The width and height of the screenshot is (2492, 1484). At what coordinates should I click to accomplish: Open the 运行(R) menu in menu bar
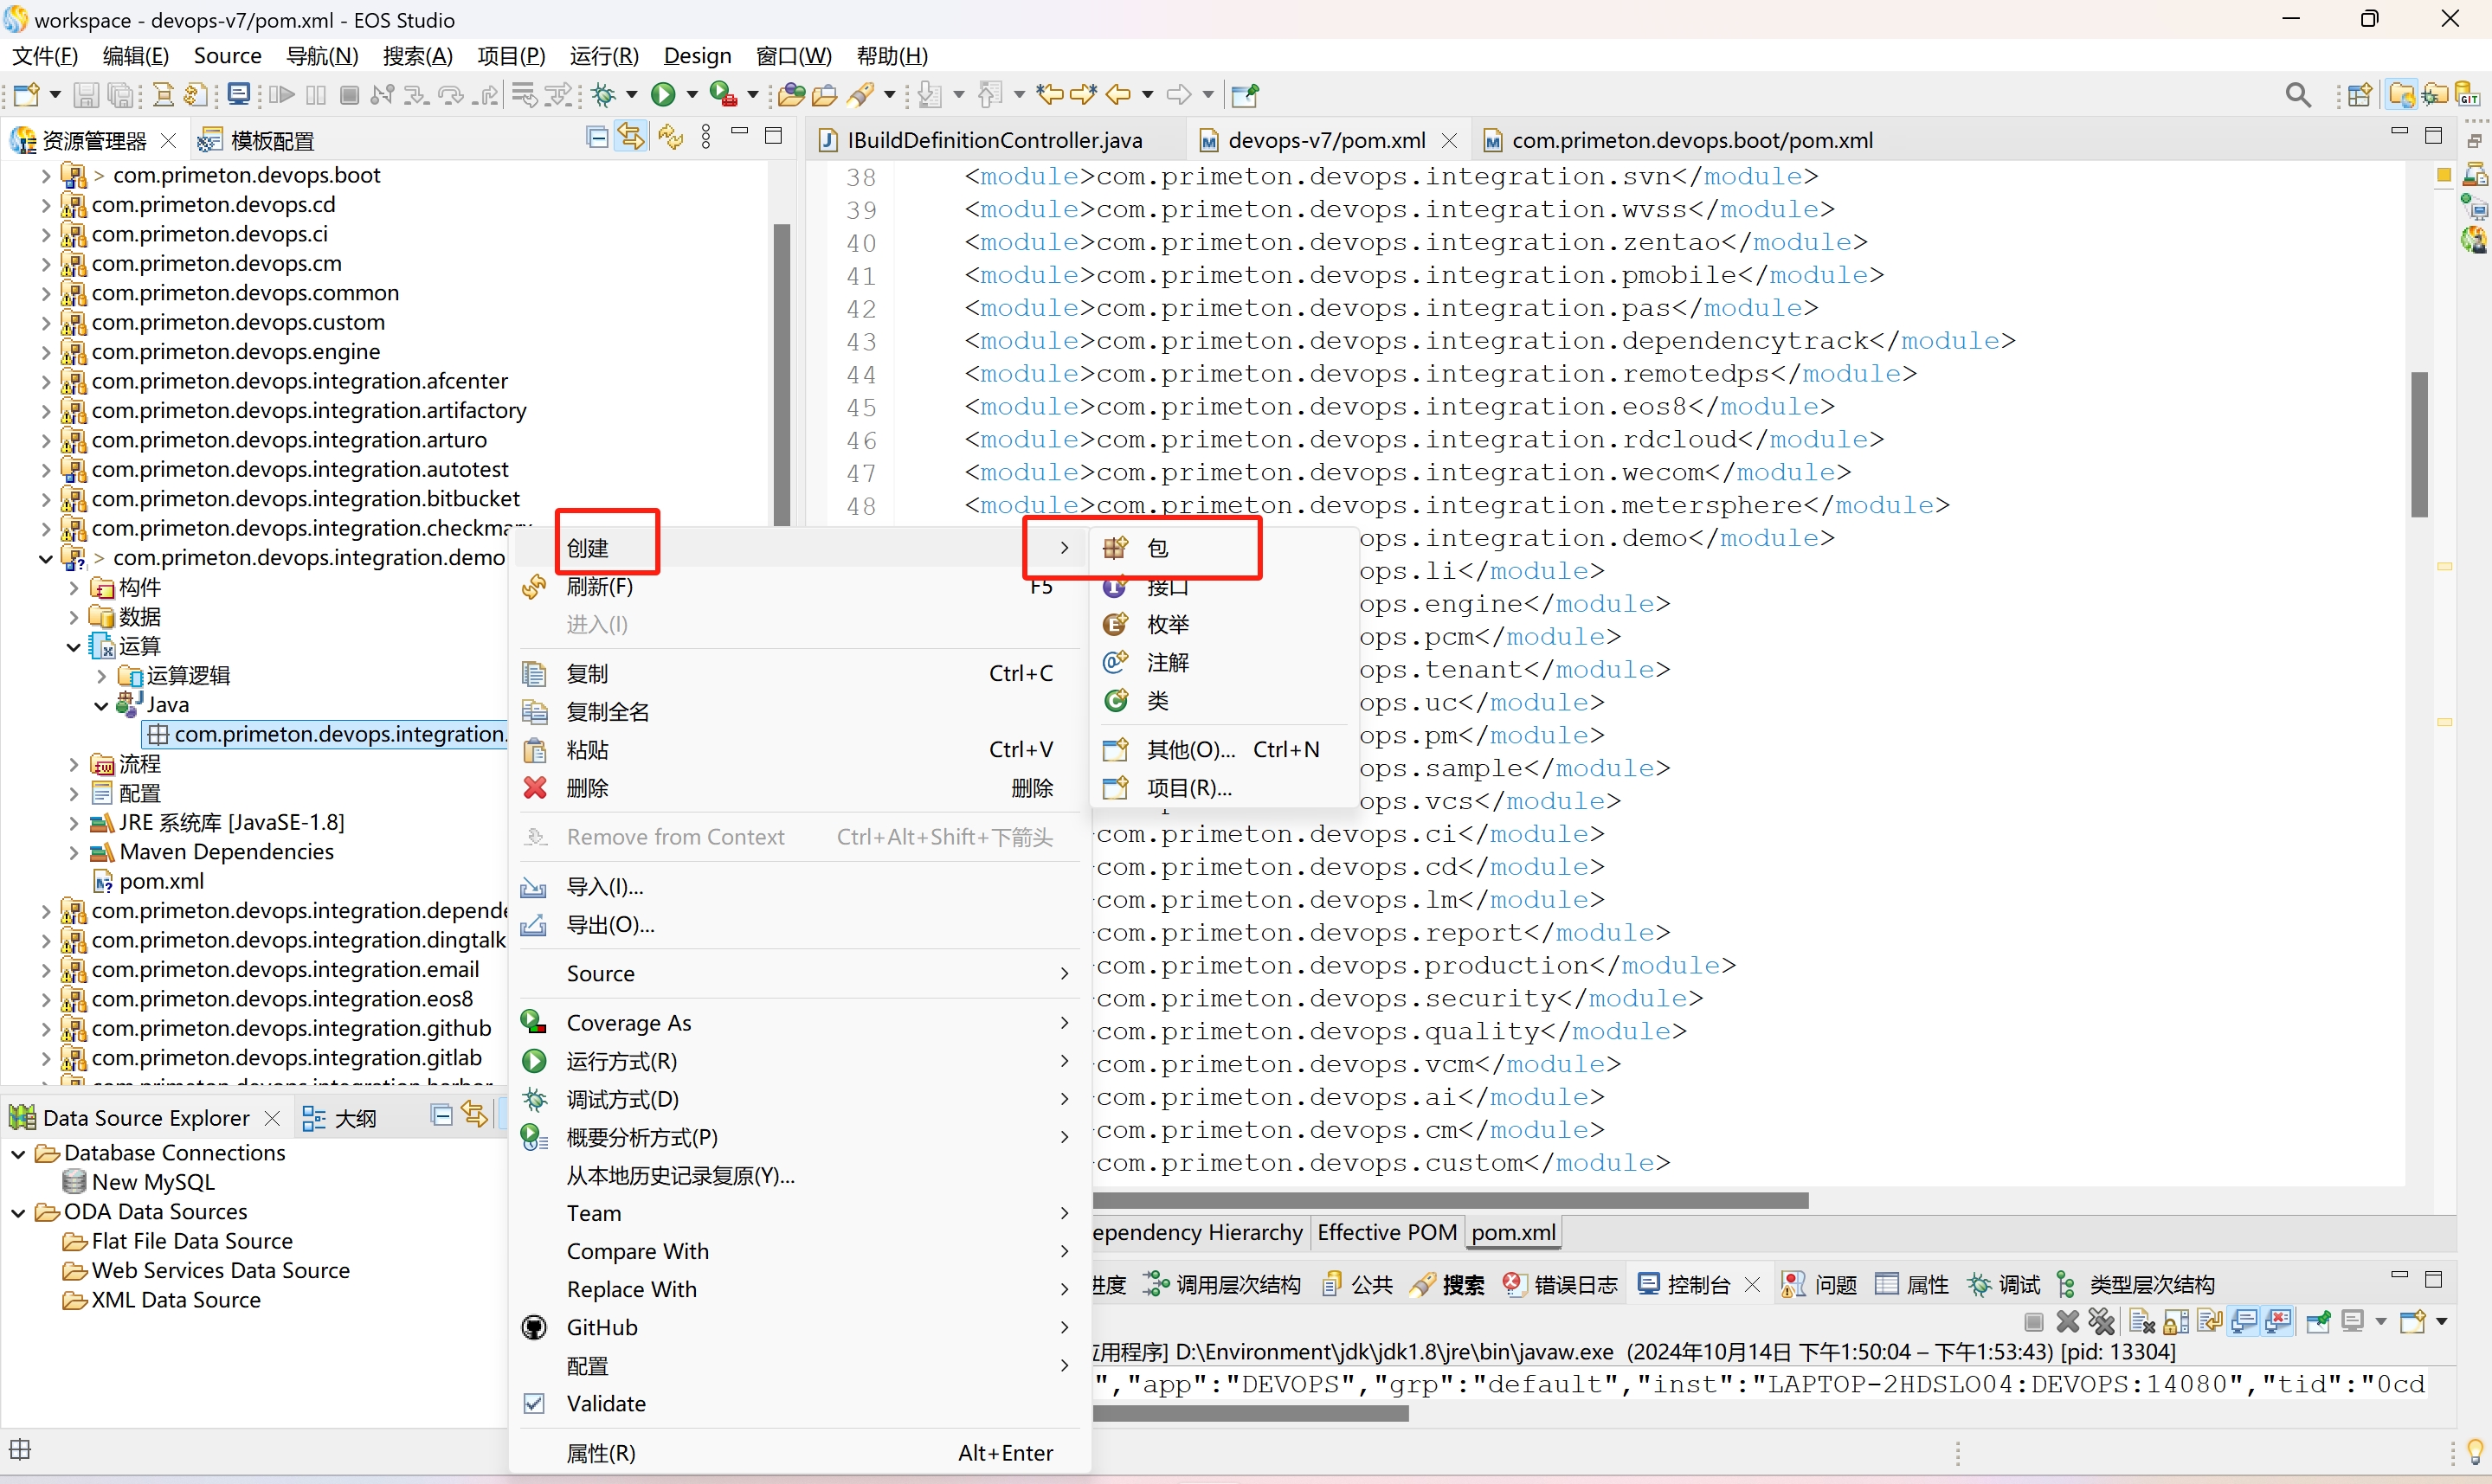[x=604, y=56]
